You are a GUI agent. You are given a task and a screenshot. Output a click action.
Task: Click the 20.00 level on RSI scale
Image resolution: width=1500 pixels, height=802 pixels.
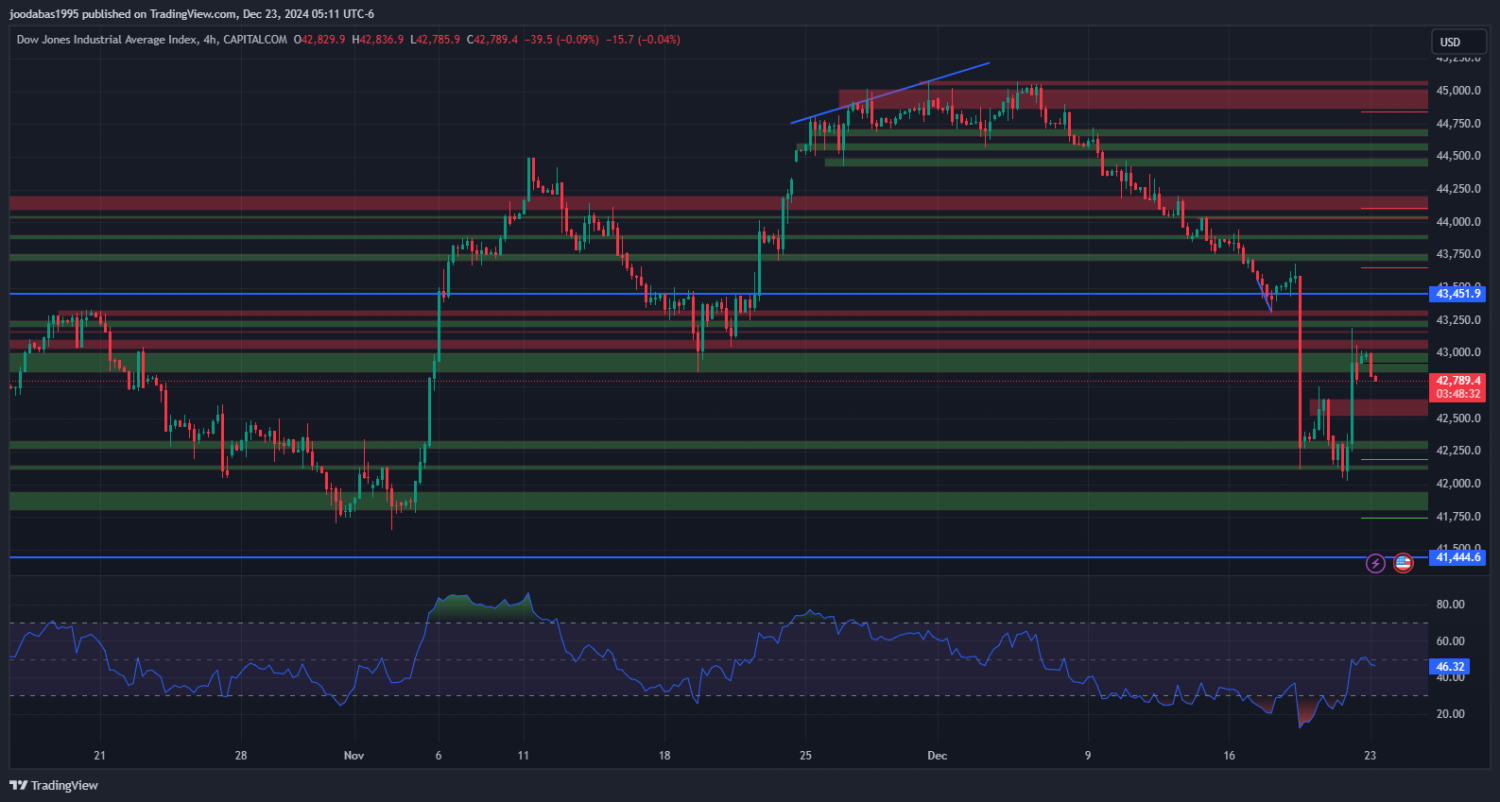(1450, 714)
